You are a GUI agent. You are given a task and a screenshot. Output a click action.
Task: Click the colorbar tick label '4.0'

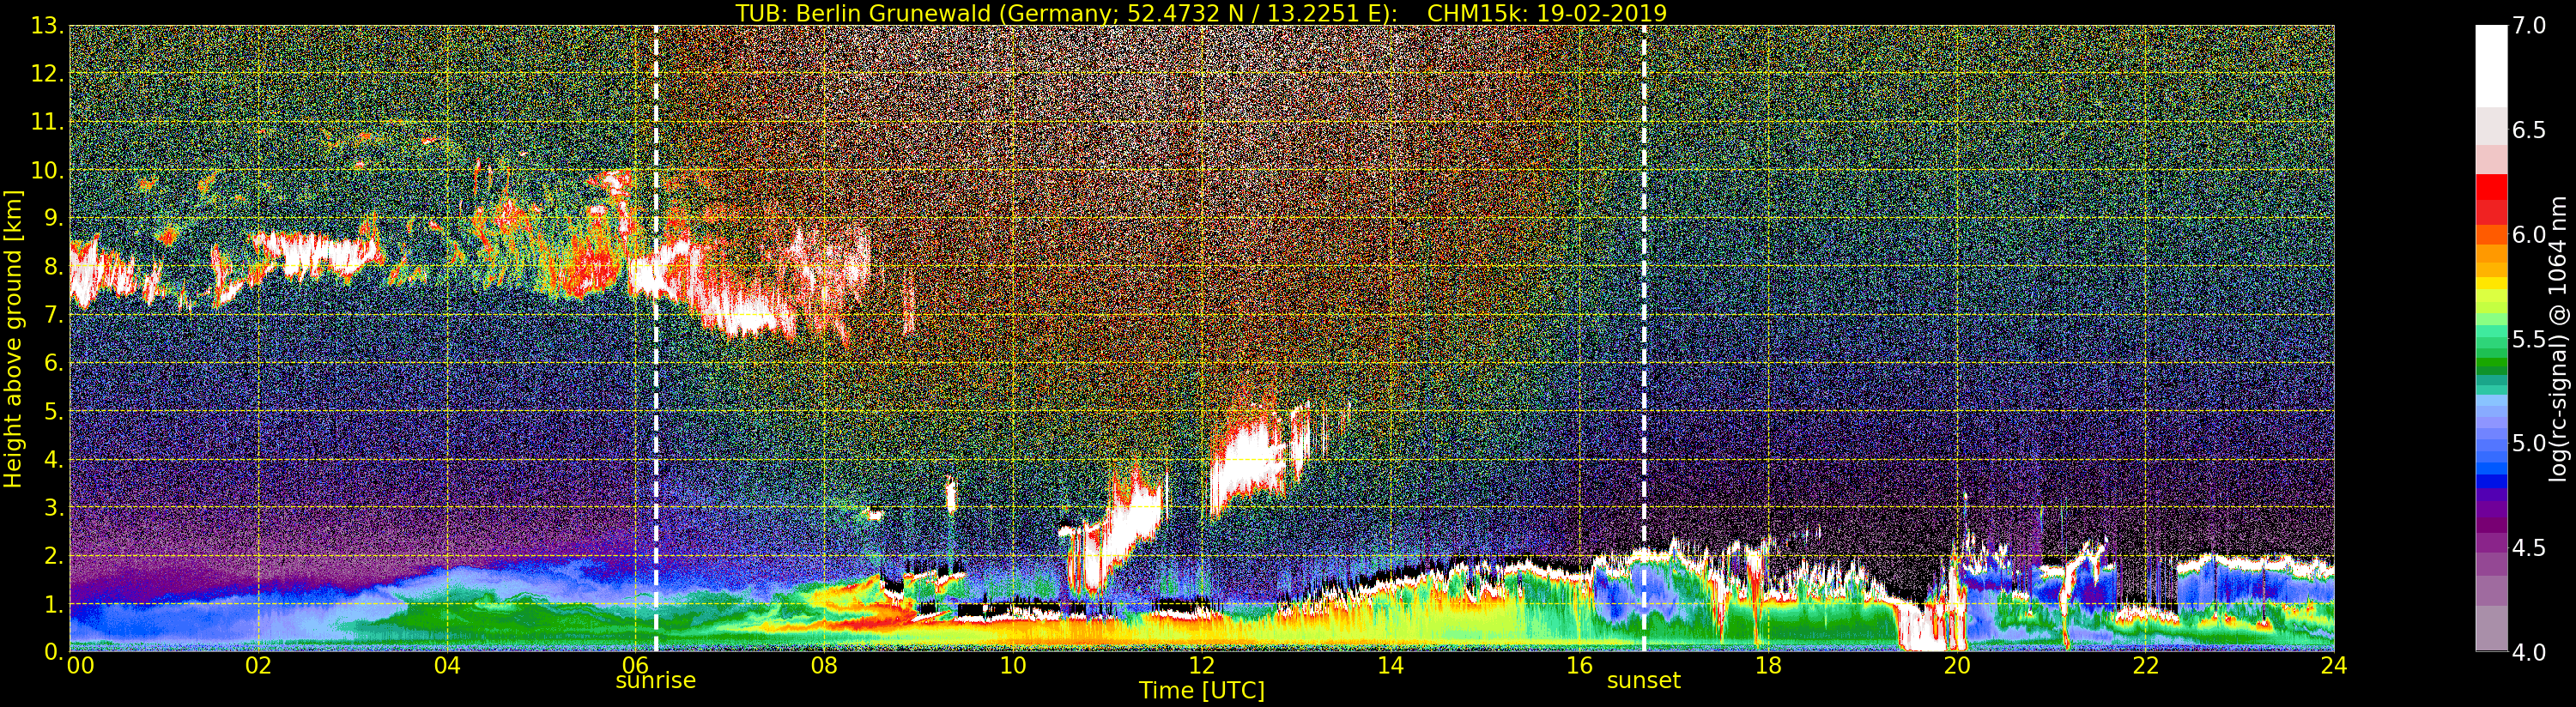2530,652
